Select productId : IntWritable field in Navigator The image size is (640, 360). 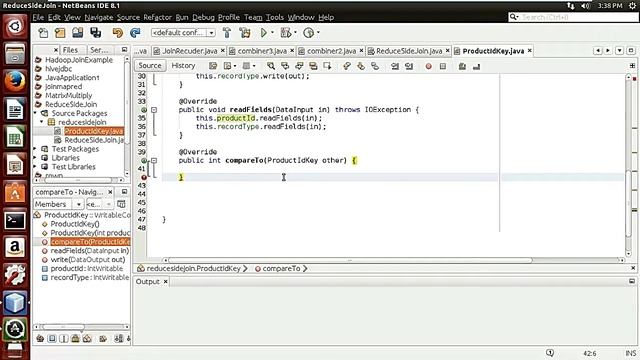pos(87,269)
